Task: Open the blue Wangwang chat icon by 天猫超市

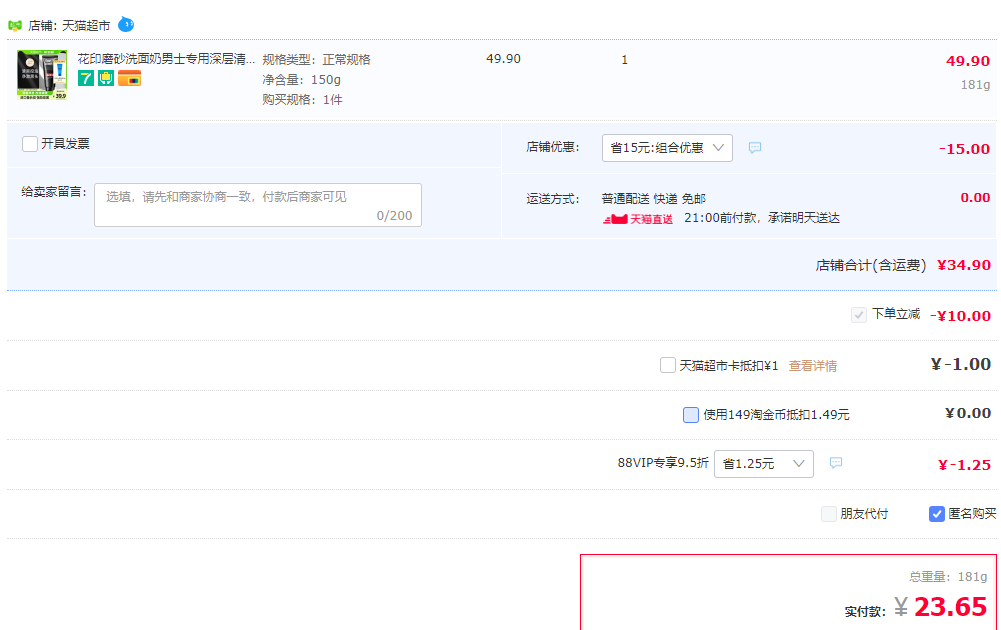Action: point(126,25)
